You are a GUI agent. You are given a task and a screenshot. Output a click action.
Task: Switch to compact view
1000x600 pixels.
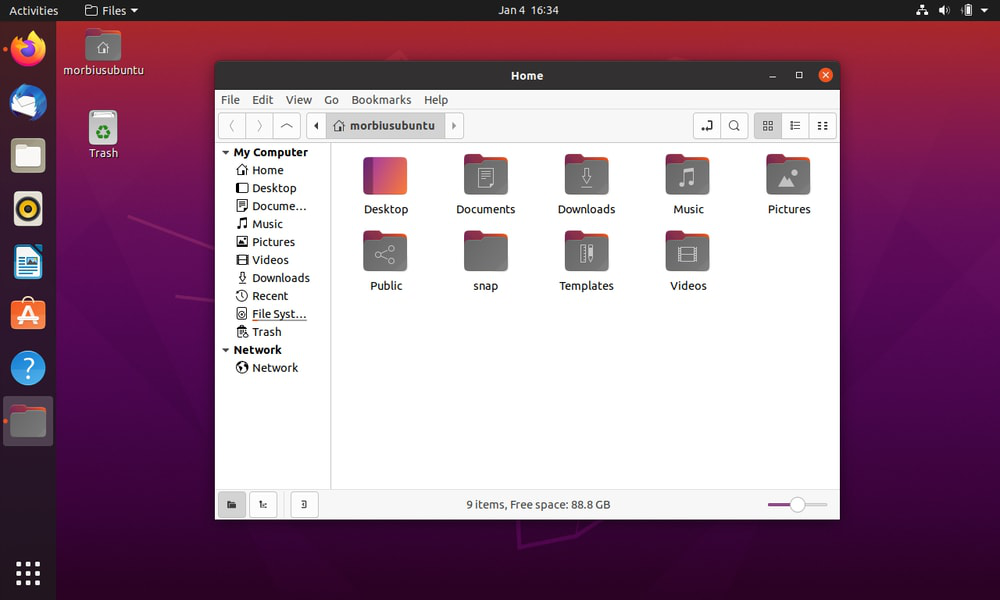coord(823,126)
